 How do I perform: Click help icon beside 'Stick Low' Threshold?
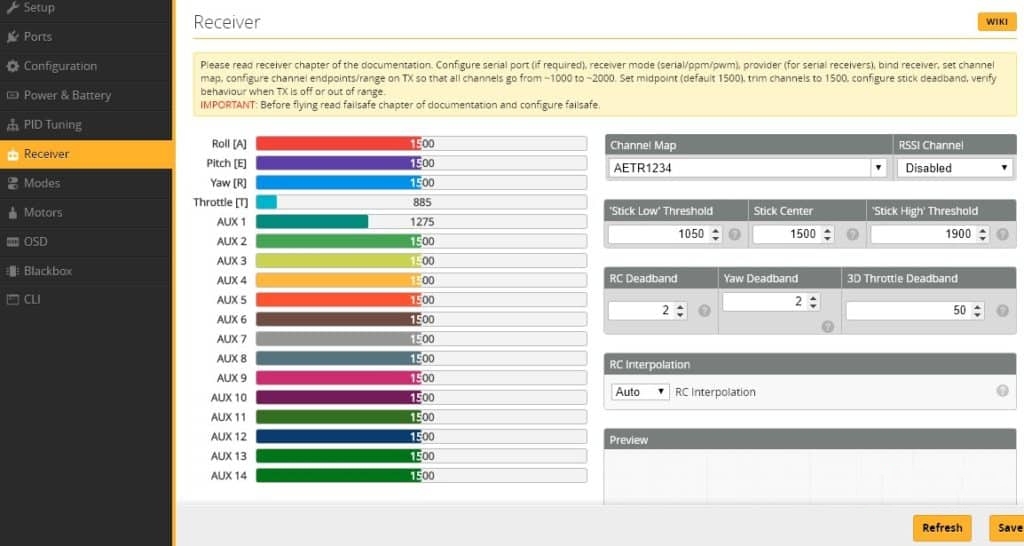pos(735,234)
